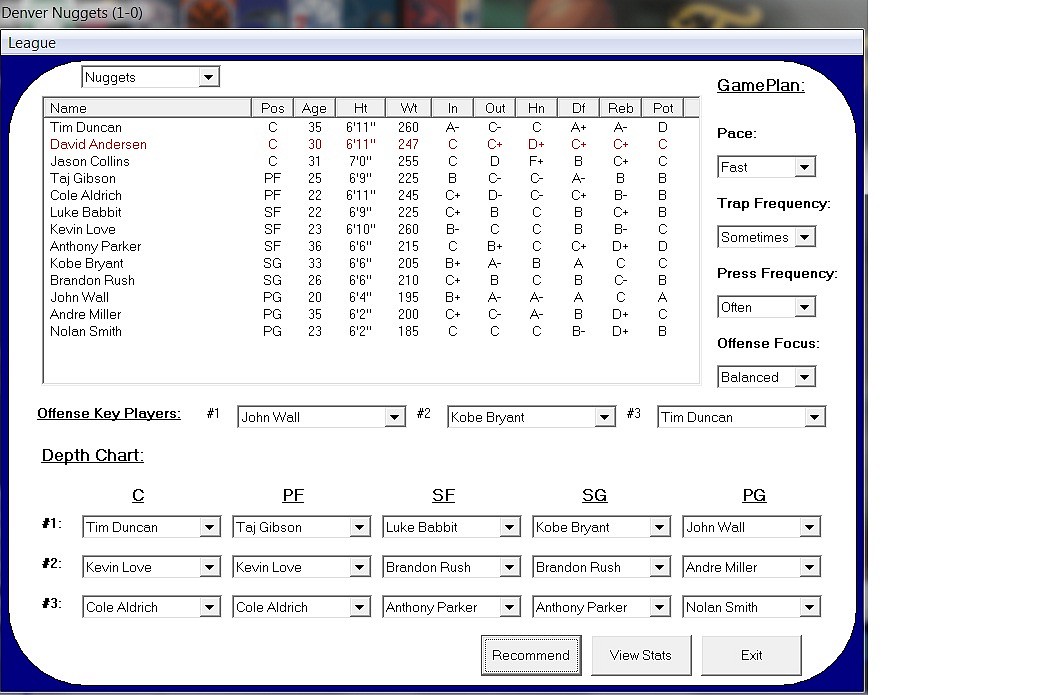Open the #3 SF dropdown Anthony Parker
This screenshot has width=1060, height=695.
452,607
